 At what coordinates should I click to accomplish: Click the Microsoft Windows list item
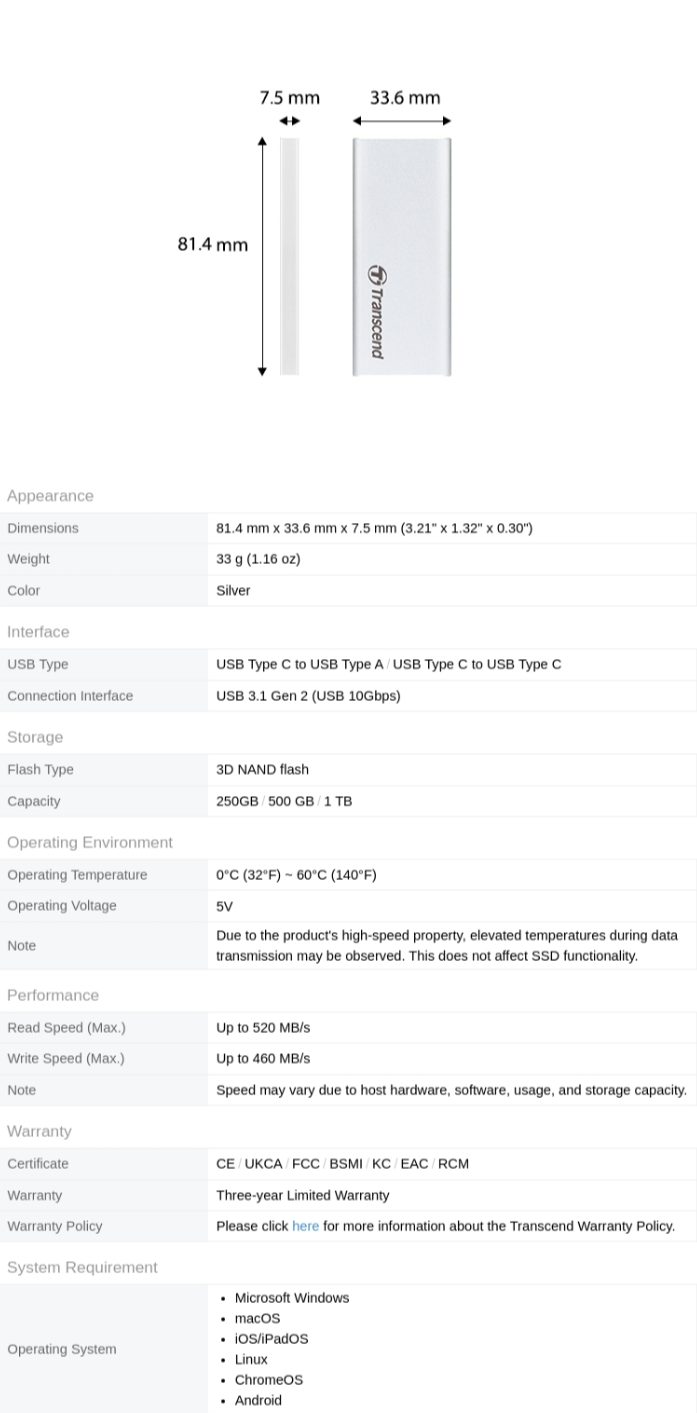pyautogui.click(x=292, y=1298)
